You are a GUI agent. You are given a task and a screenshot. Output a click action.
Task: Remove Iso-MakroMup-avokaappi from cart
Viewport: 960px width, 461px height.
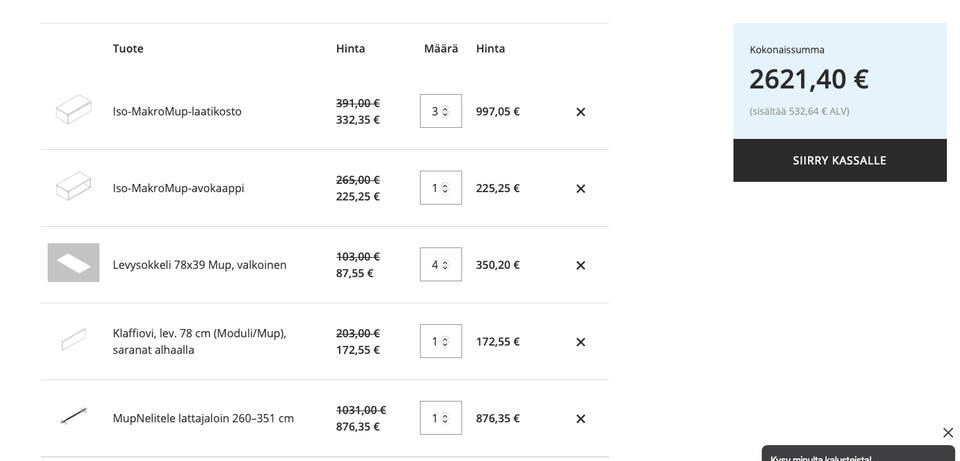coord(581,189)
